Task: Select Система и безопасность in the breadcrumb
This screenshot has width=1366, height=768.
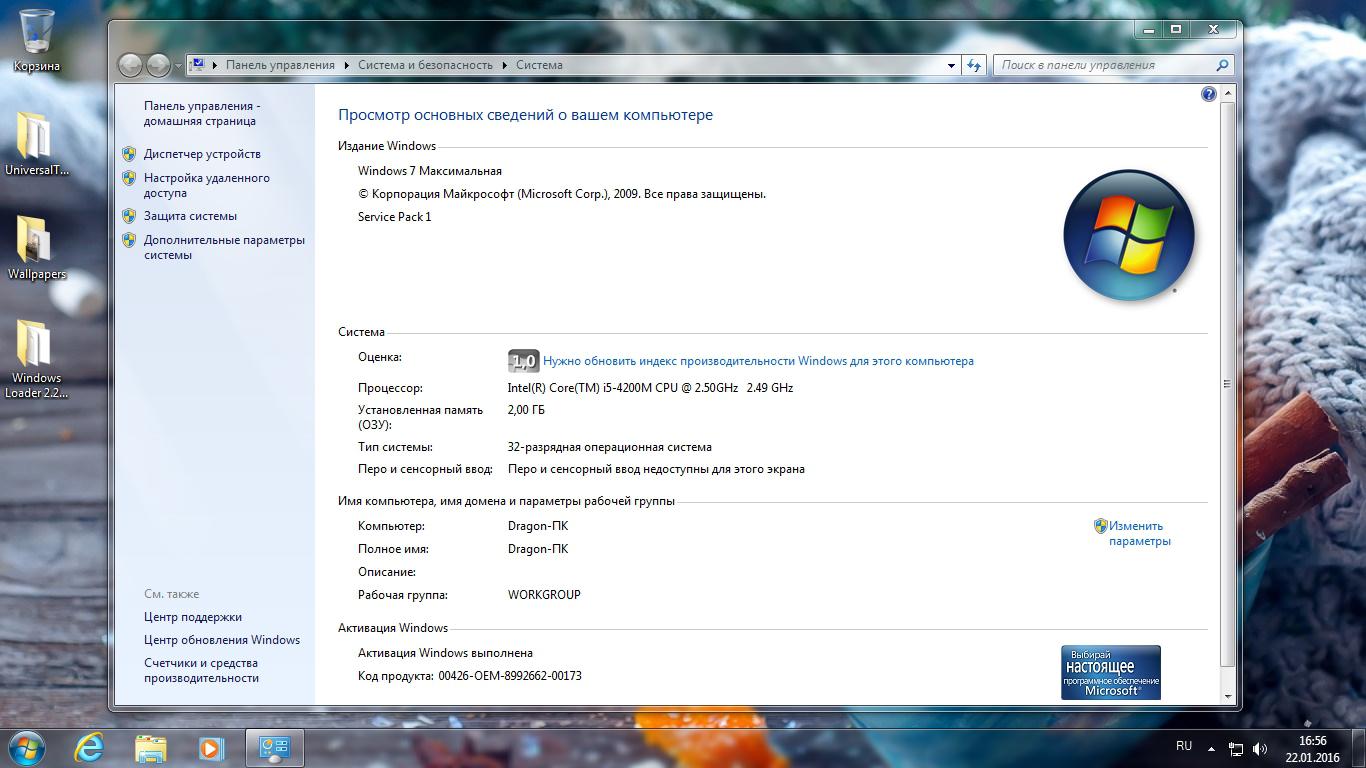Action: tap(425, 65)
